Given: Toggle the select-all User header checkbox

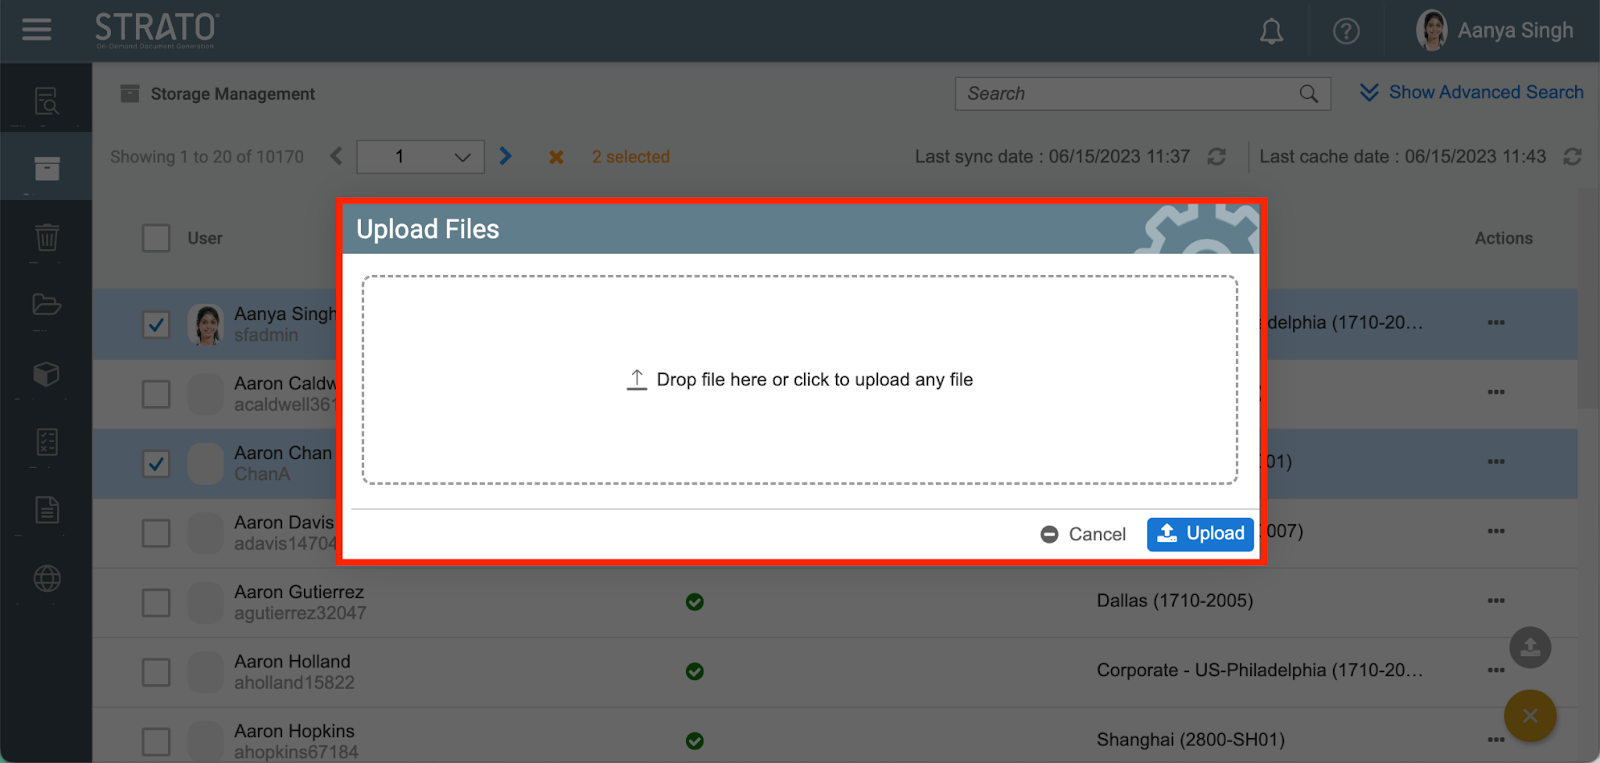Looking at the screenshot, I should [x=156, y=238].
